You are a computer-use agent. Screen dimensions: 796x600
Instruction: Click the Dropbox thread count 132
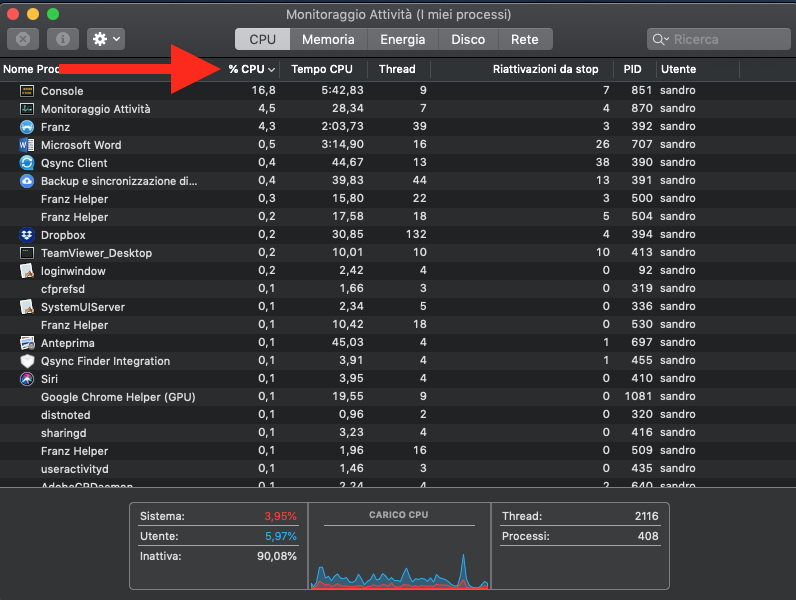(x=416, y=234)
